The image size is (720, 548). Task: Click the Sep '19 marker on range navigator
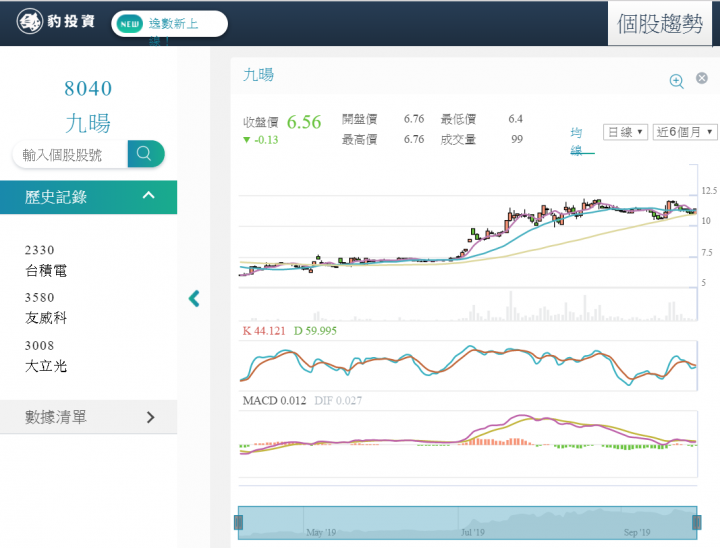tap(637, 532)
